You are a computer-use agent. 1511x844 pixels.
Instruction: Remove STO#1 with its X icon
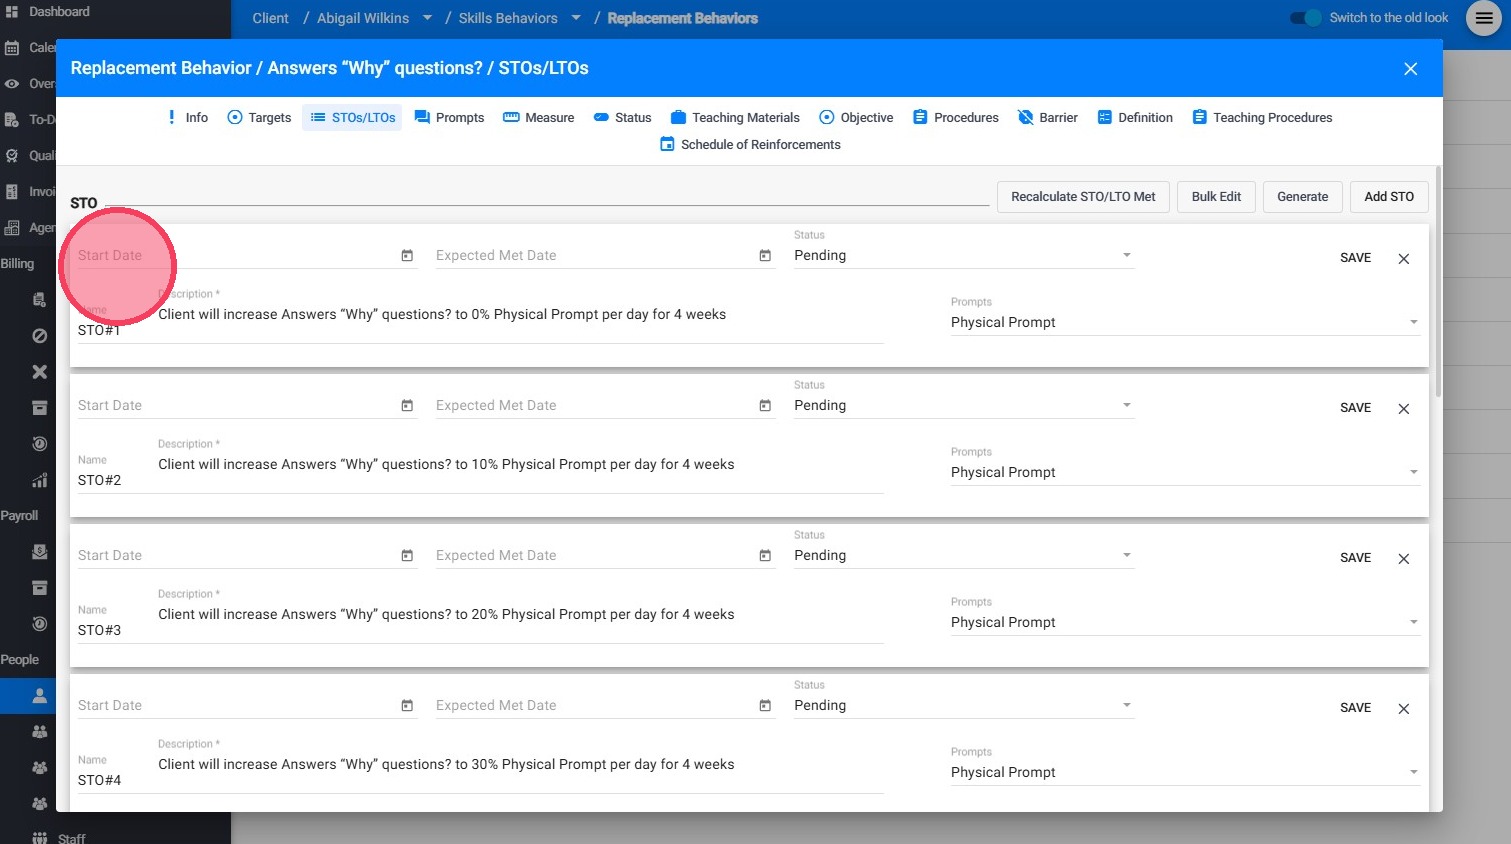pos(1404,259)
